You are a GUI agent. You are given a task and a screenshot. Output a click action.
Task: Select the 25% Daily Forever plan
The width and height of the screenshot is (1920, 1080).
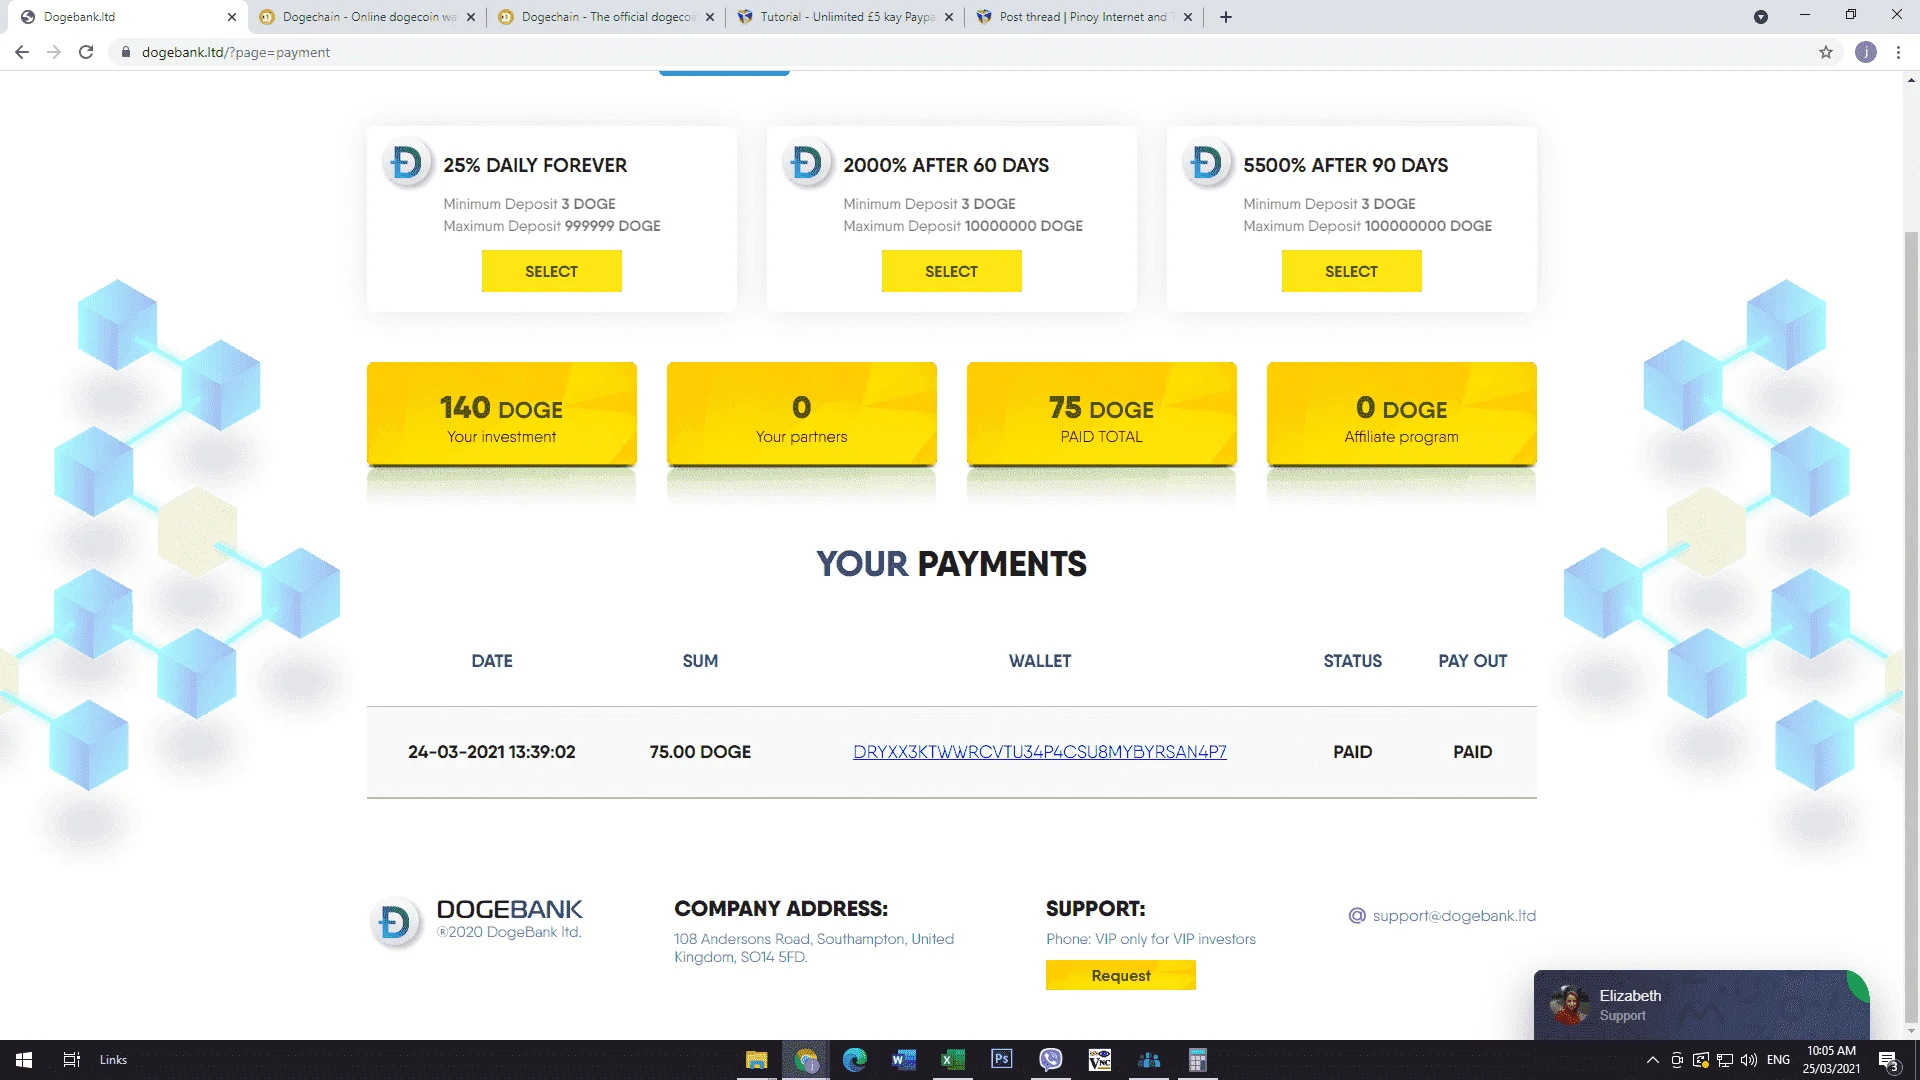pos(552,271)
